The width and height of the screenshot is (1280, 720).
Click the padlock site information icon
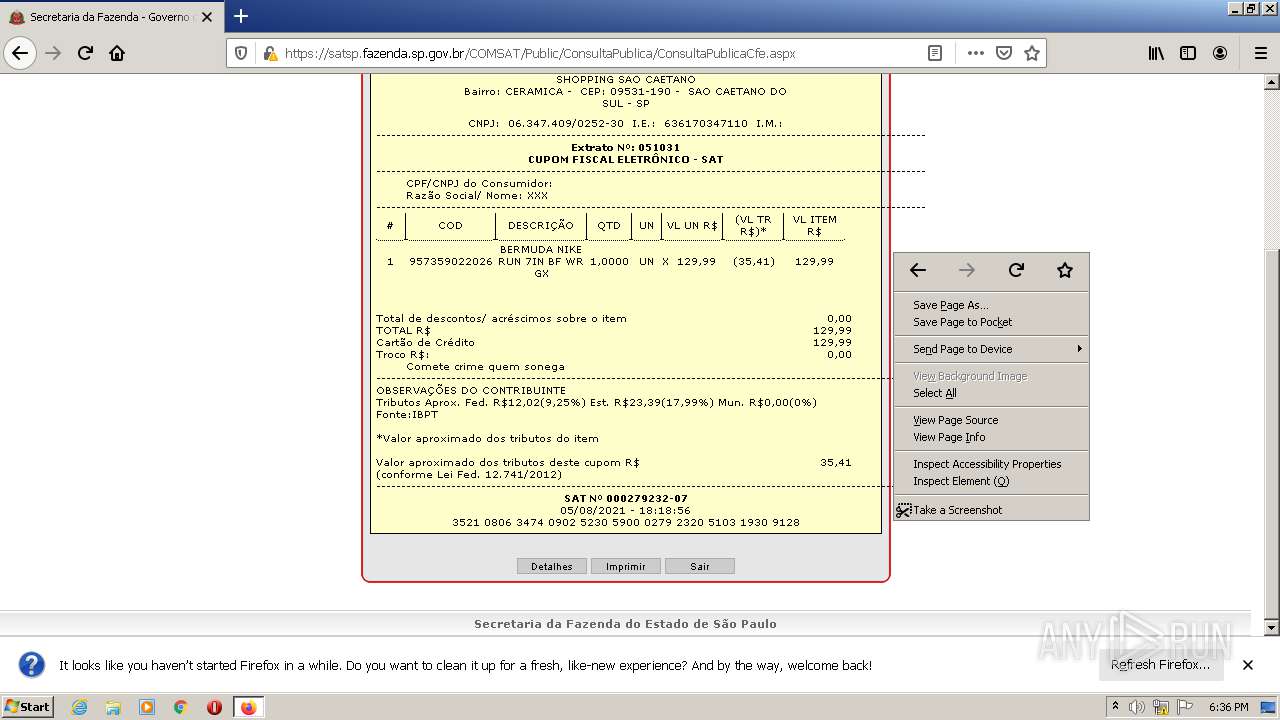(269, 53)
